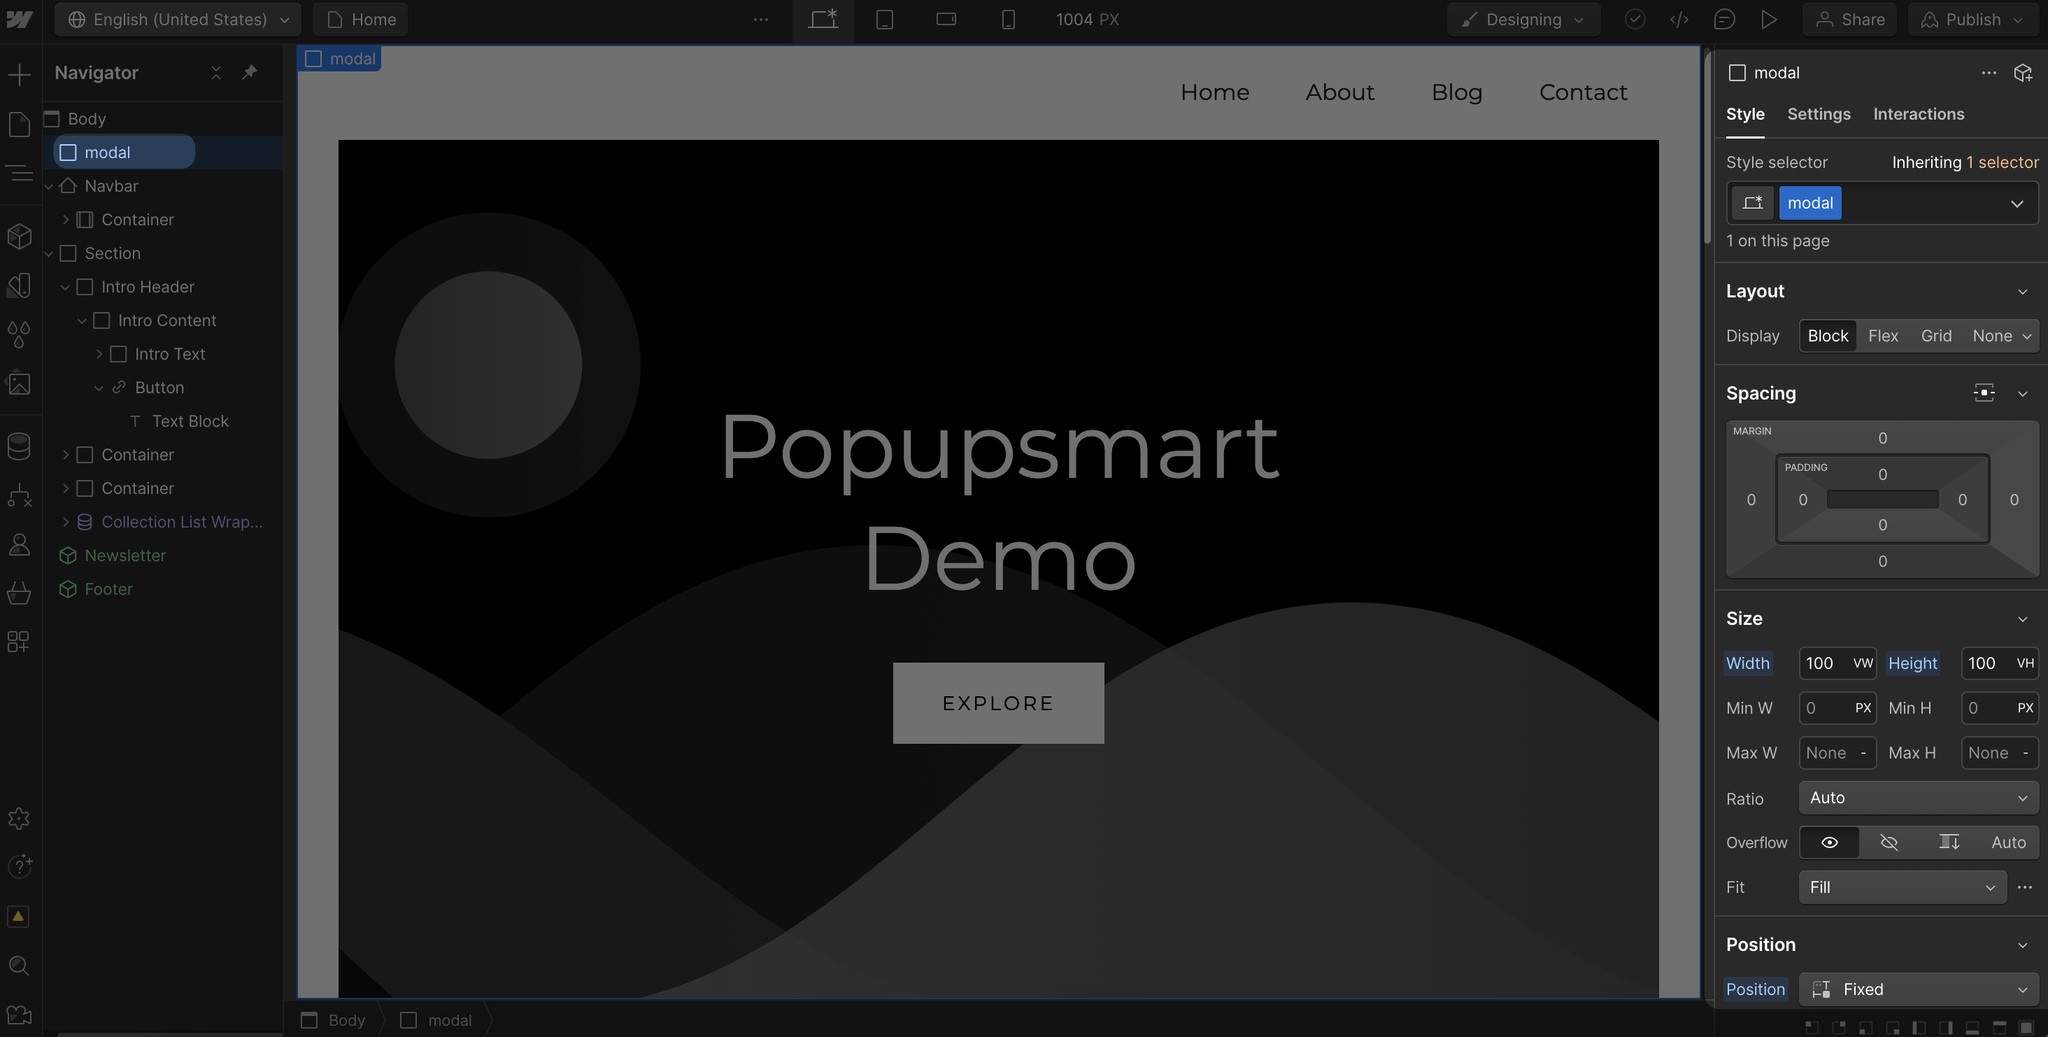Toggle spacing editor mode icon

click(x=1984, y=393)
